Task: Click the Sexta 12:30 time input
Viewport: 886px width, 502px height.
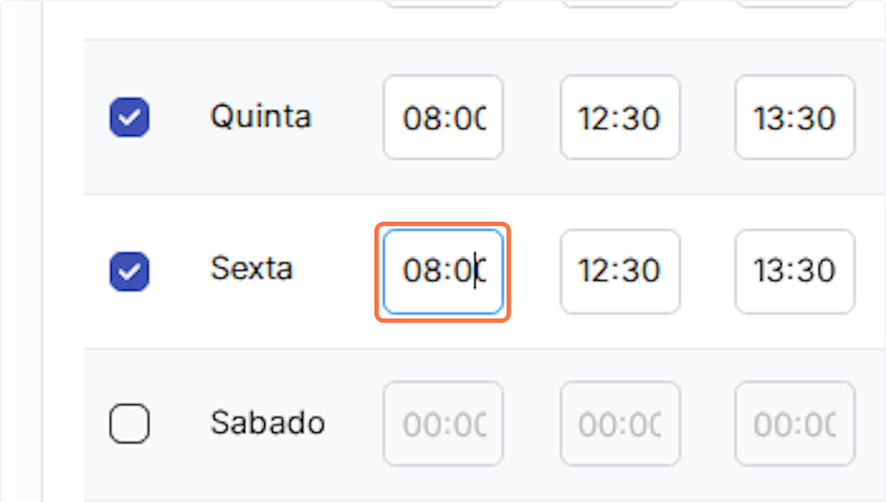Action: (x=619, y=271)
